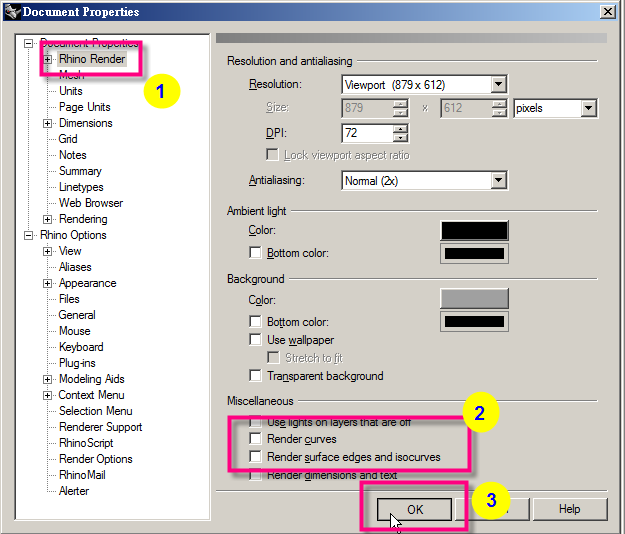Open Ambient light bottom color swatch
Image resolution: width=625 pixels, height=534 pixels.
474,253
